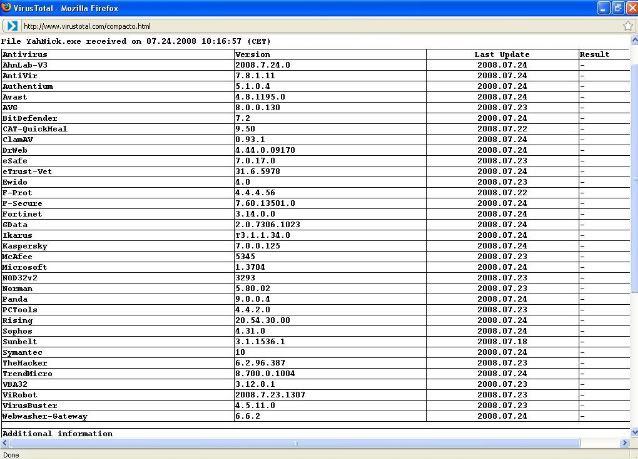Click the TrendMicro antivirus name

tap(27, 374)
